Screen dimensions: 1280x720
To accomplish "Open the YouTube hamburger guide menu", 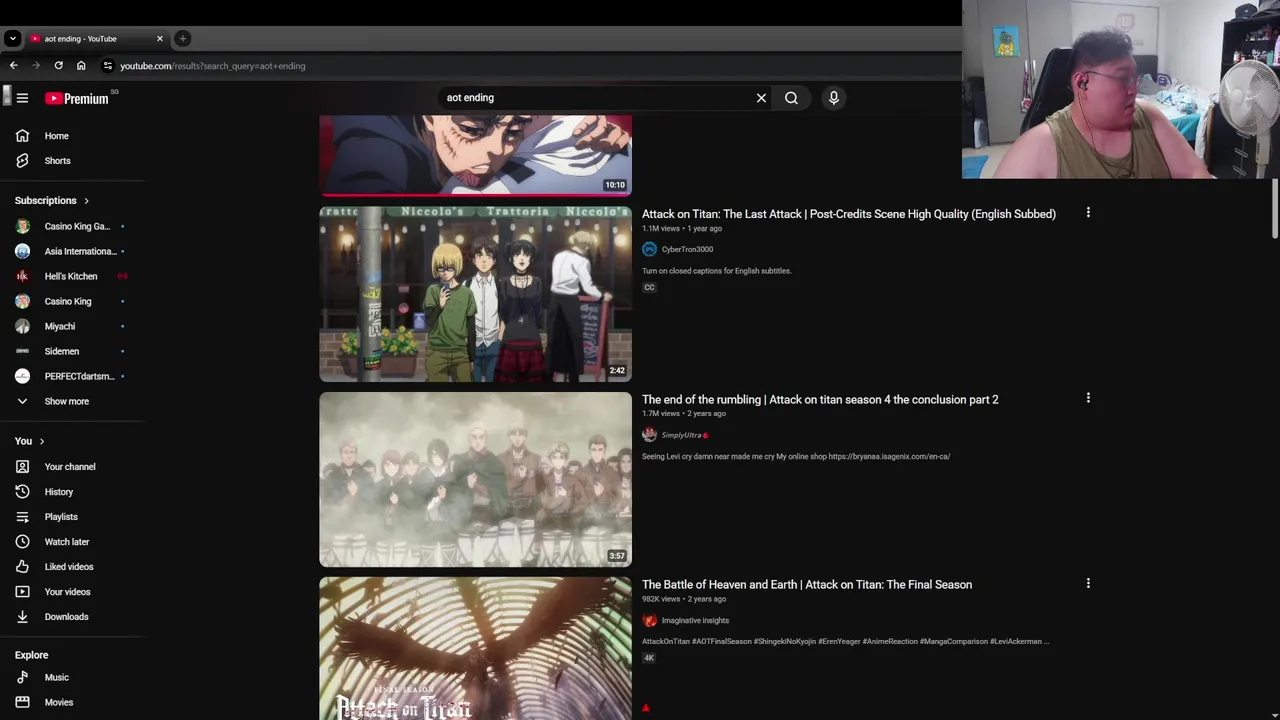I will click(x=22, y=98).
